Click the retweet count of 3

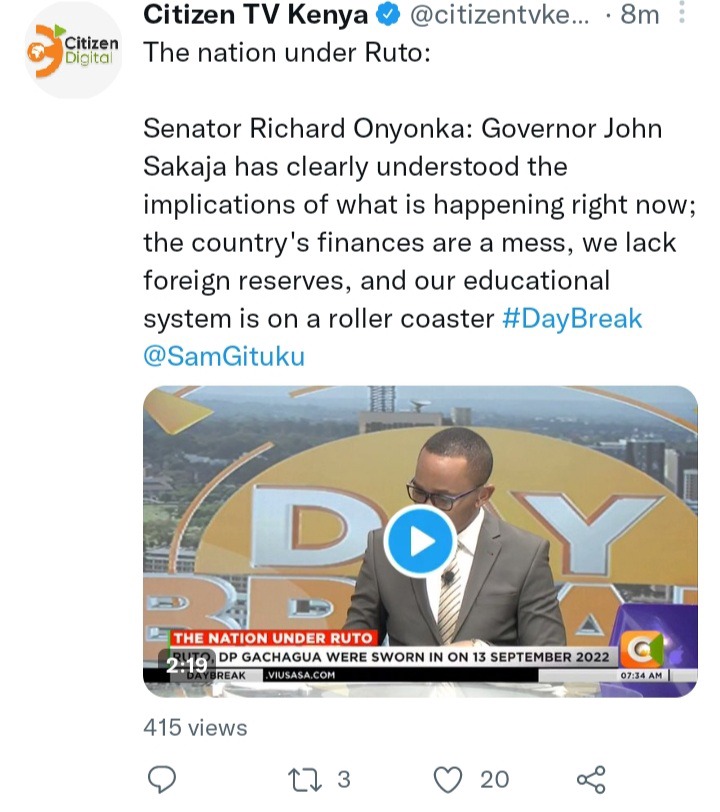click(x=344, y=779)
